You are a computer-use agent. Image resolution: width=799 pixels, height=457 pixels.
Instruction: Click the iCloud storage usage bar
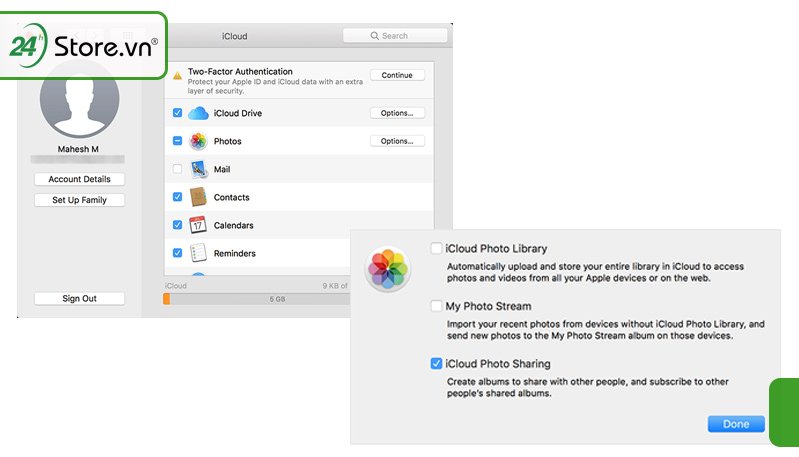[258, 298]
